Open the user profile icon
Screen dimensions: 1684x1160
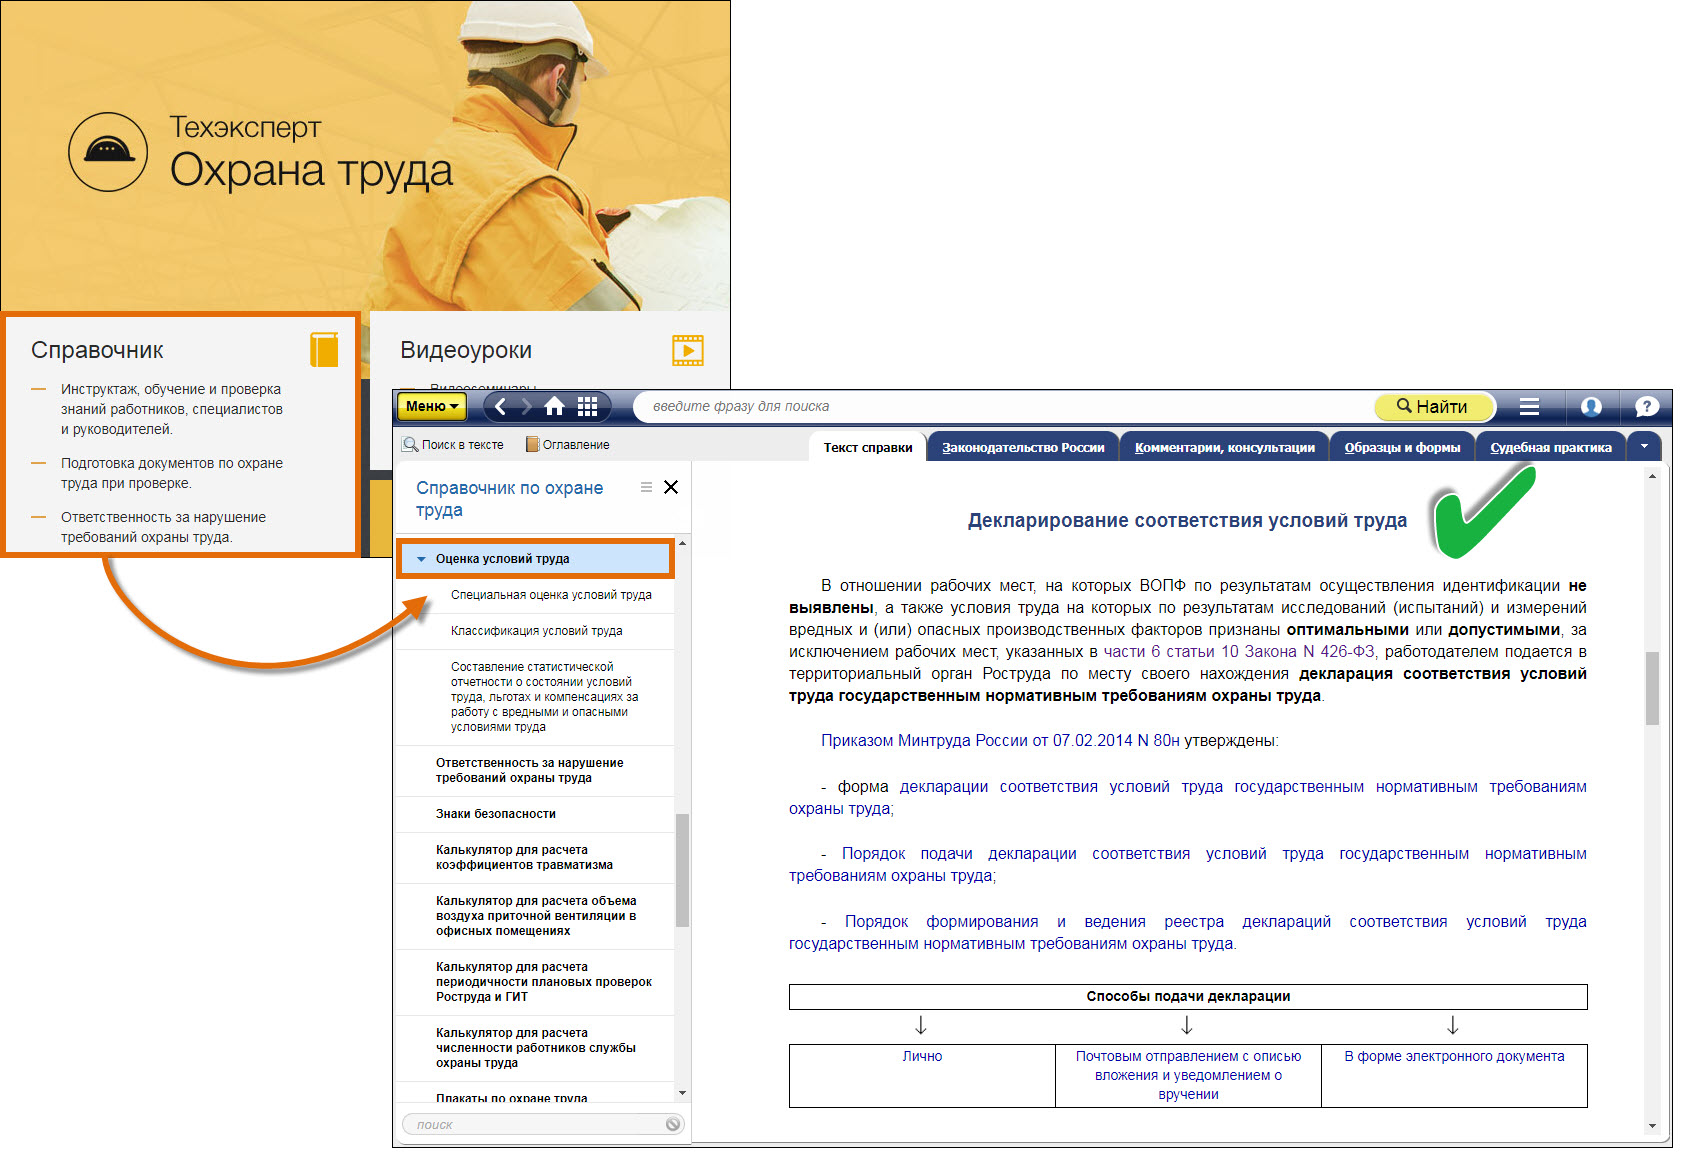[x=1590, y=406]
